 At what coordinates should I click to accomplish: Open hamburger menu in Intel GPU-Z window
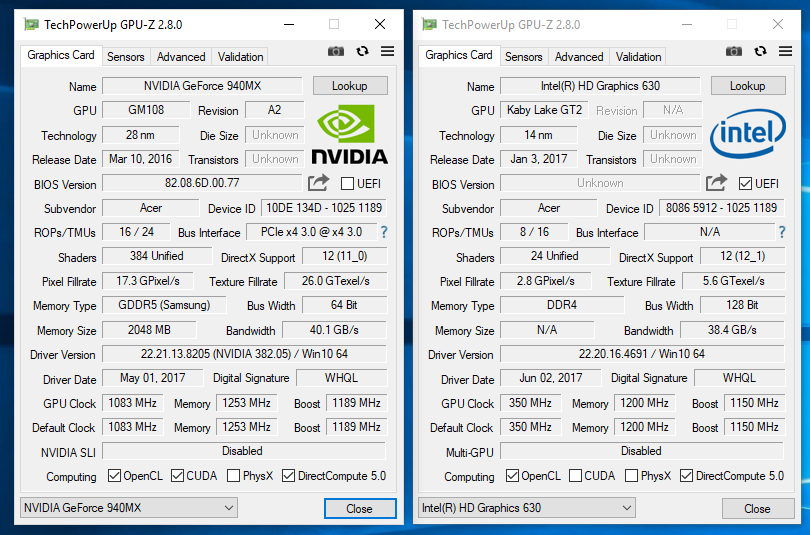(x=785, y=51)
